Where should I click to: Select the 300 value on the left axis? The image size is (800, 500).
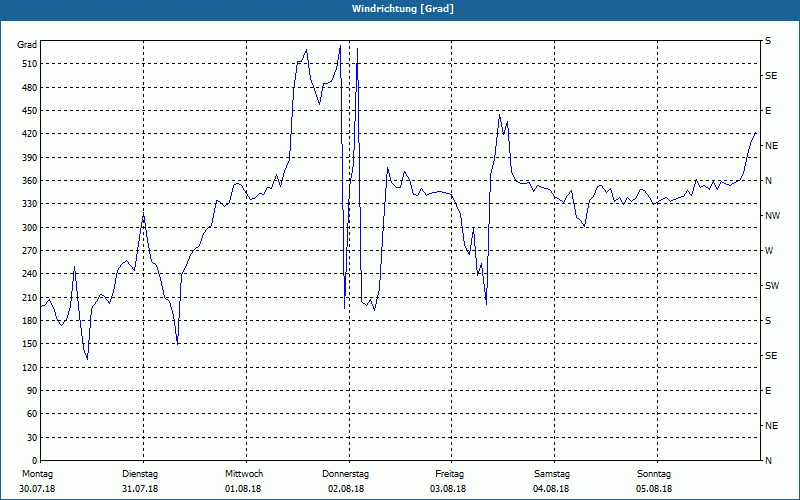pos(29,228)
